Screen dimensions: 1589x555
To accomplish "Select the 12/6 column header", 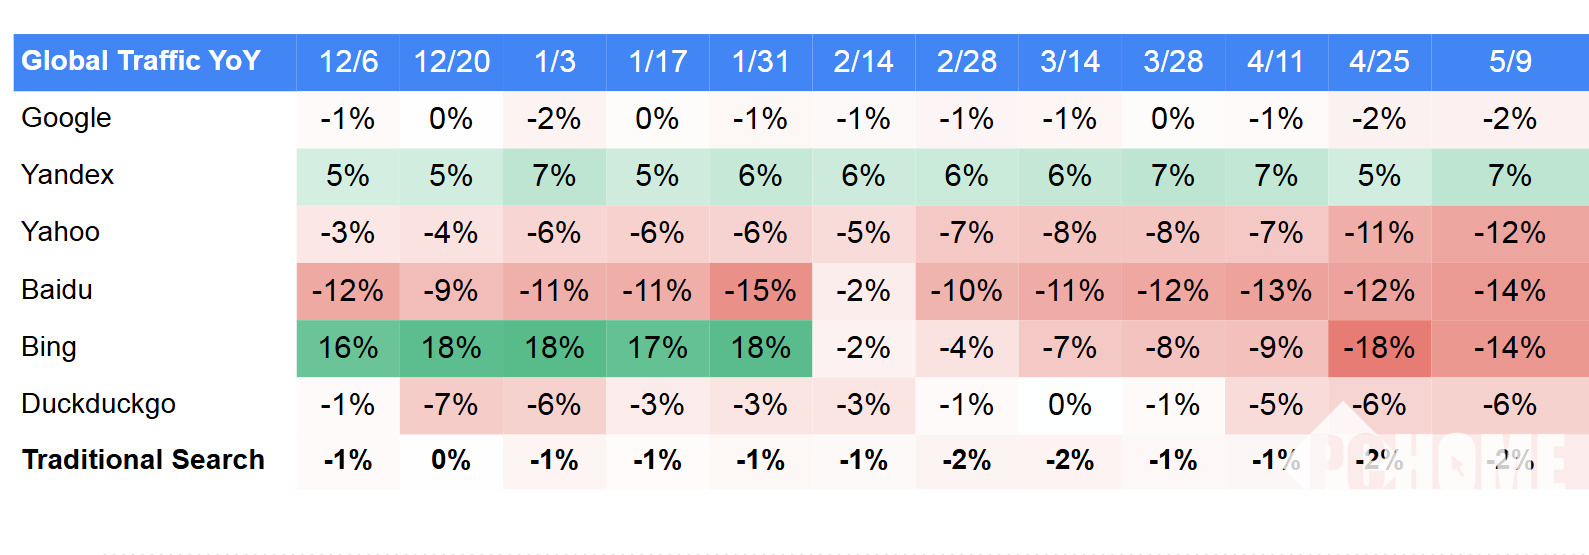I will point(348,62).
